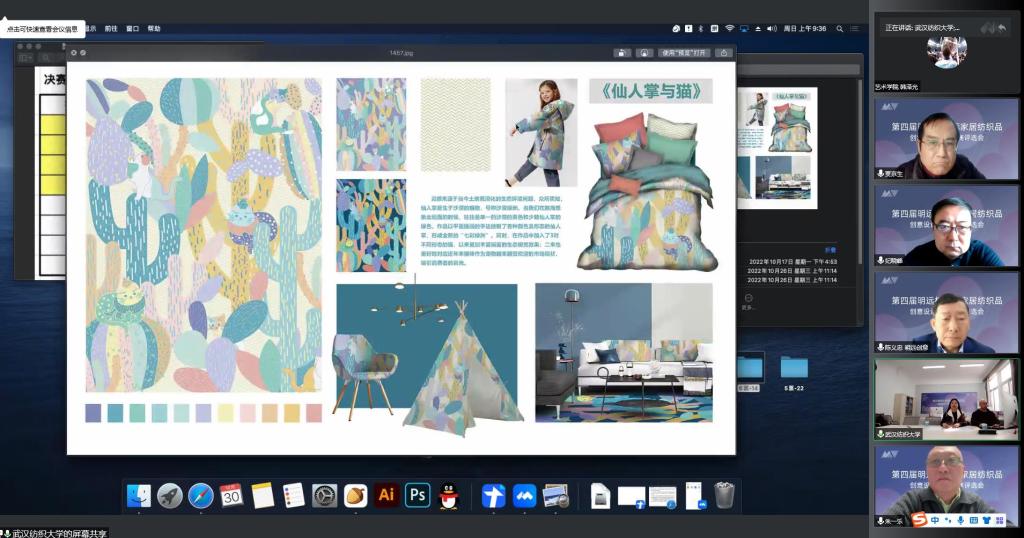Toggle Sogou input 中 language mode
Screen dimensions: 1024x538
click(935, 520)
